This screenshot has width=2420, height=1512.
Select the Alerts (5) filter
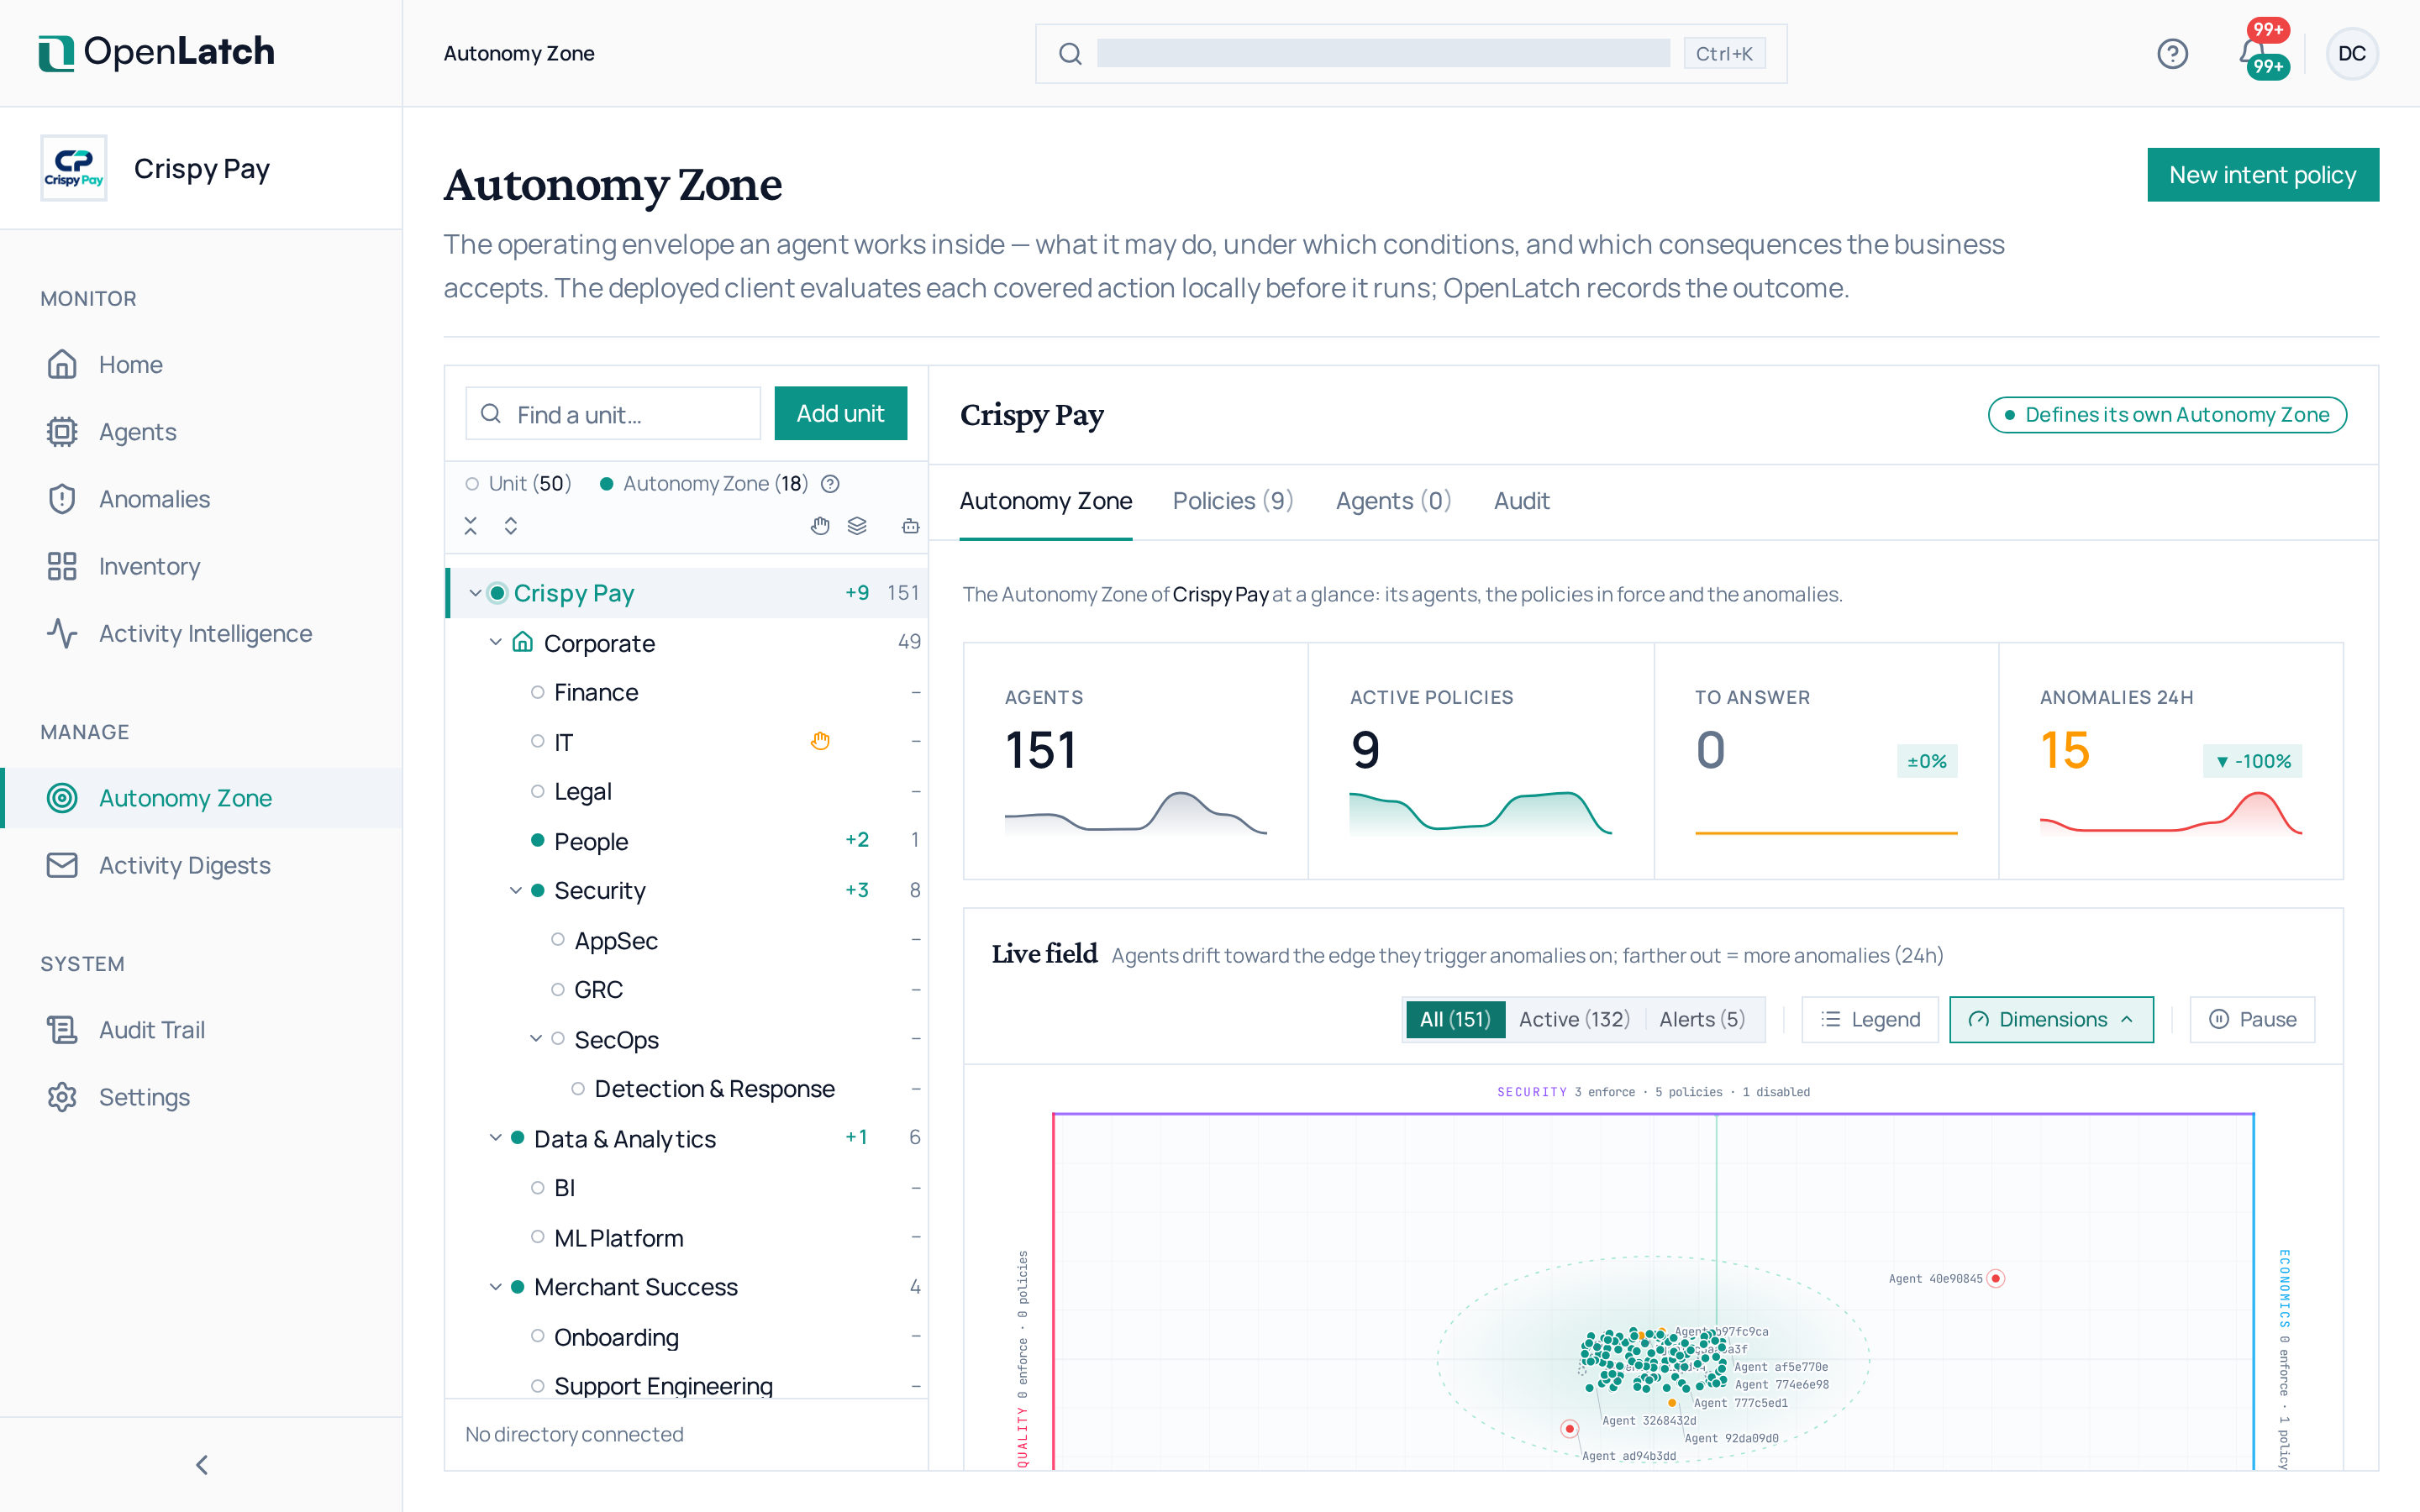tap(1702, 1019)
